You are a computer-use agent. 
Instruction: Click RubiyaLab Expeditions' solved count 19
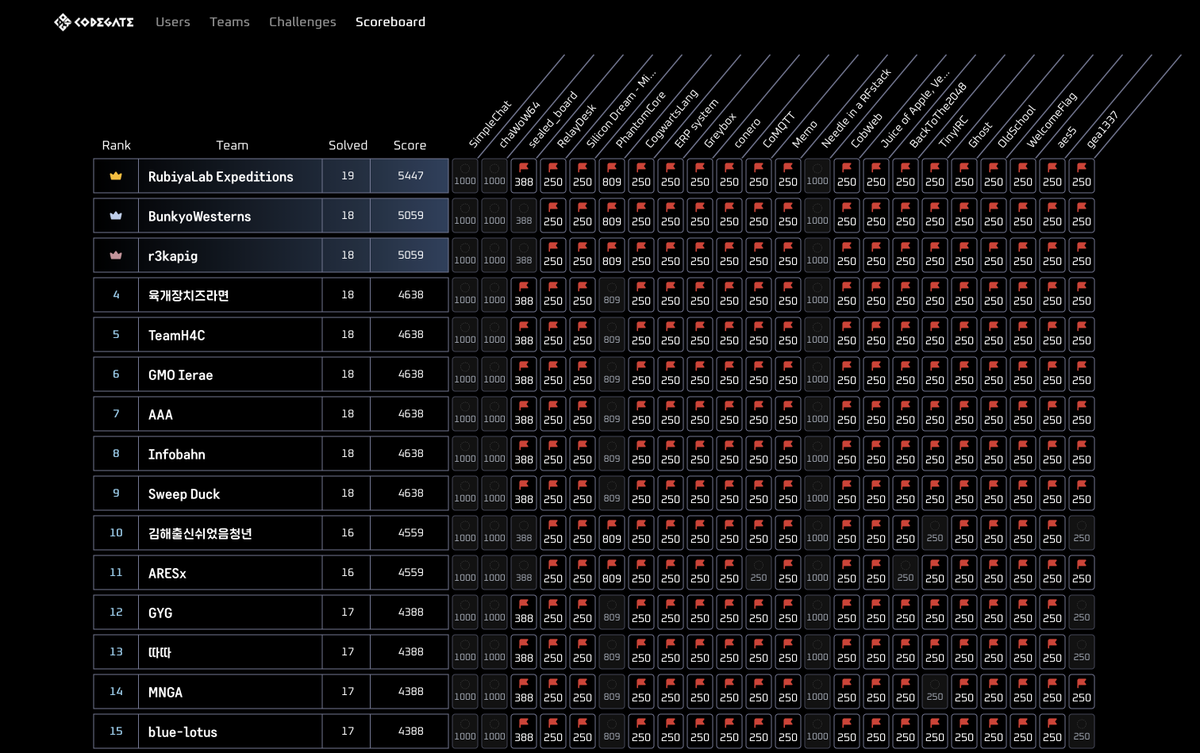347,176
